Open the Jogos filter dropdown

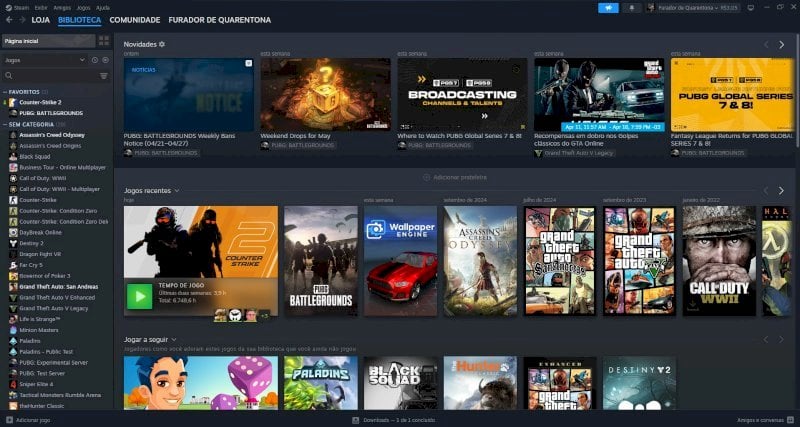pyautogui.click(x=45, y=60)
